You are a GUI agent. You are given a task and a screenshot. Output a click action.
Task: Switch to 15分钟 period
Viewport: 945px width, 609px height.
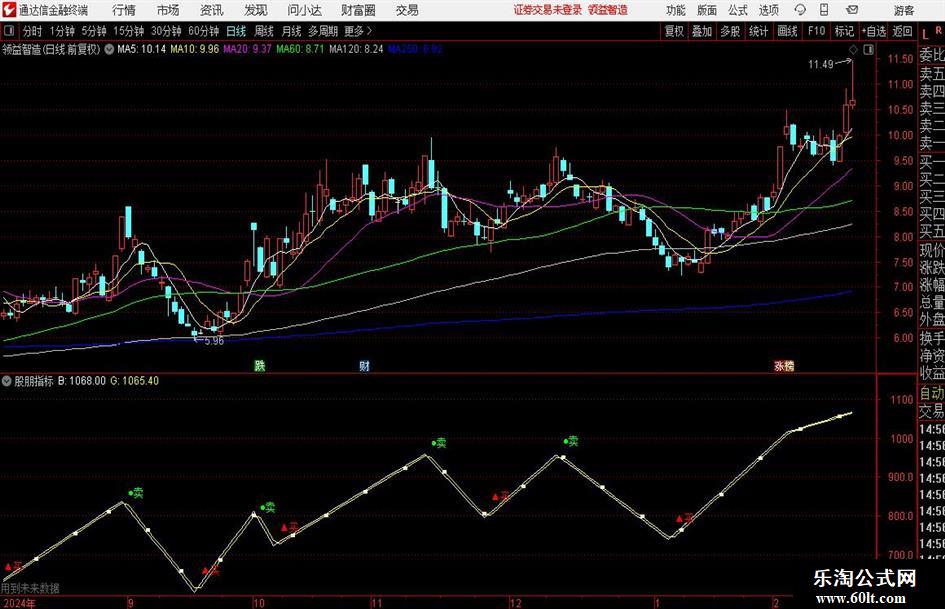129,31
